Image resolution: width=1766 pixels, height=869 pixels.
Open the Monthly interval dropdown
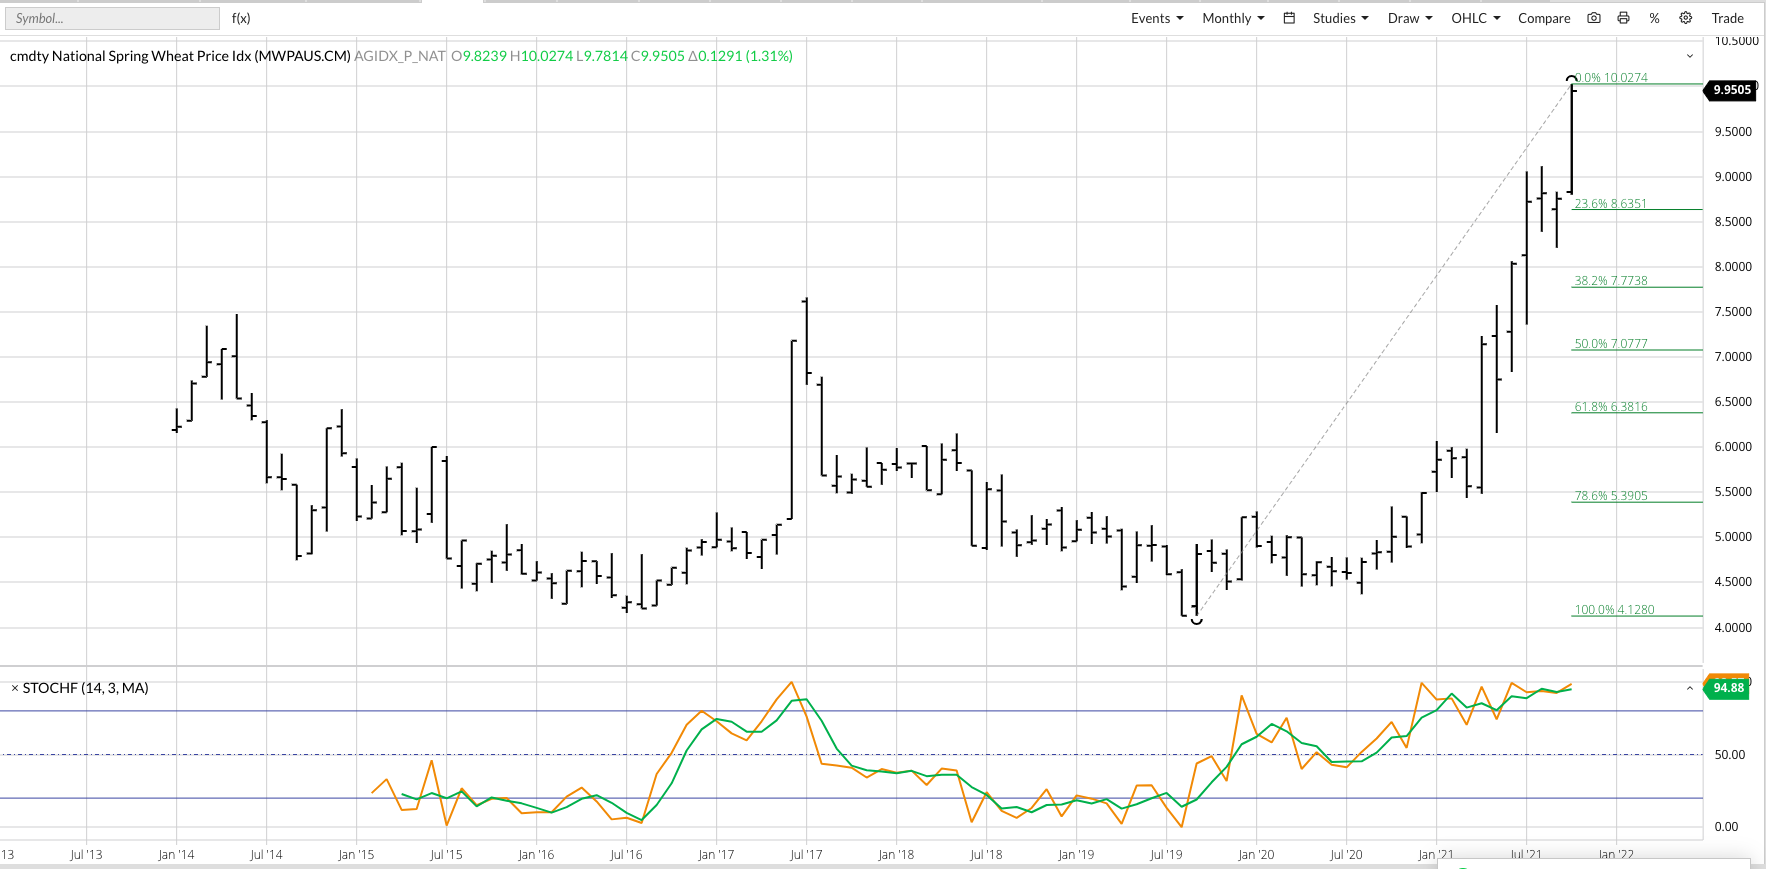1232,18
